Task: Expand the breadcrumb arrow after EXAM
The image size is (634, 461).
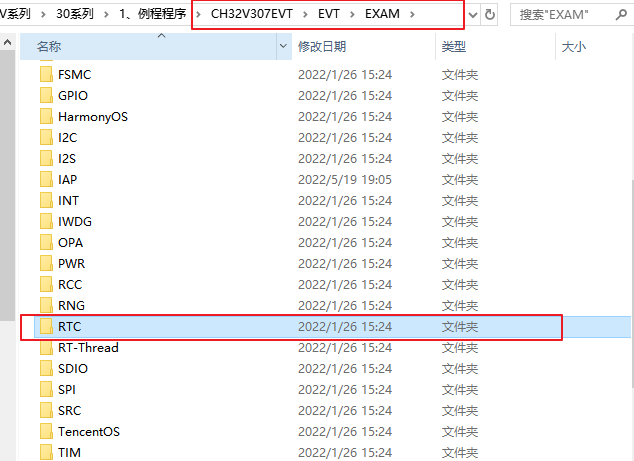Action: pos(411,15)
